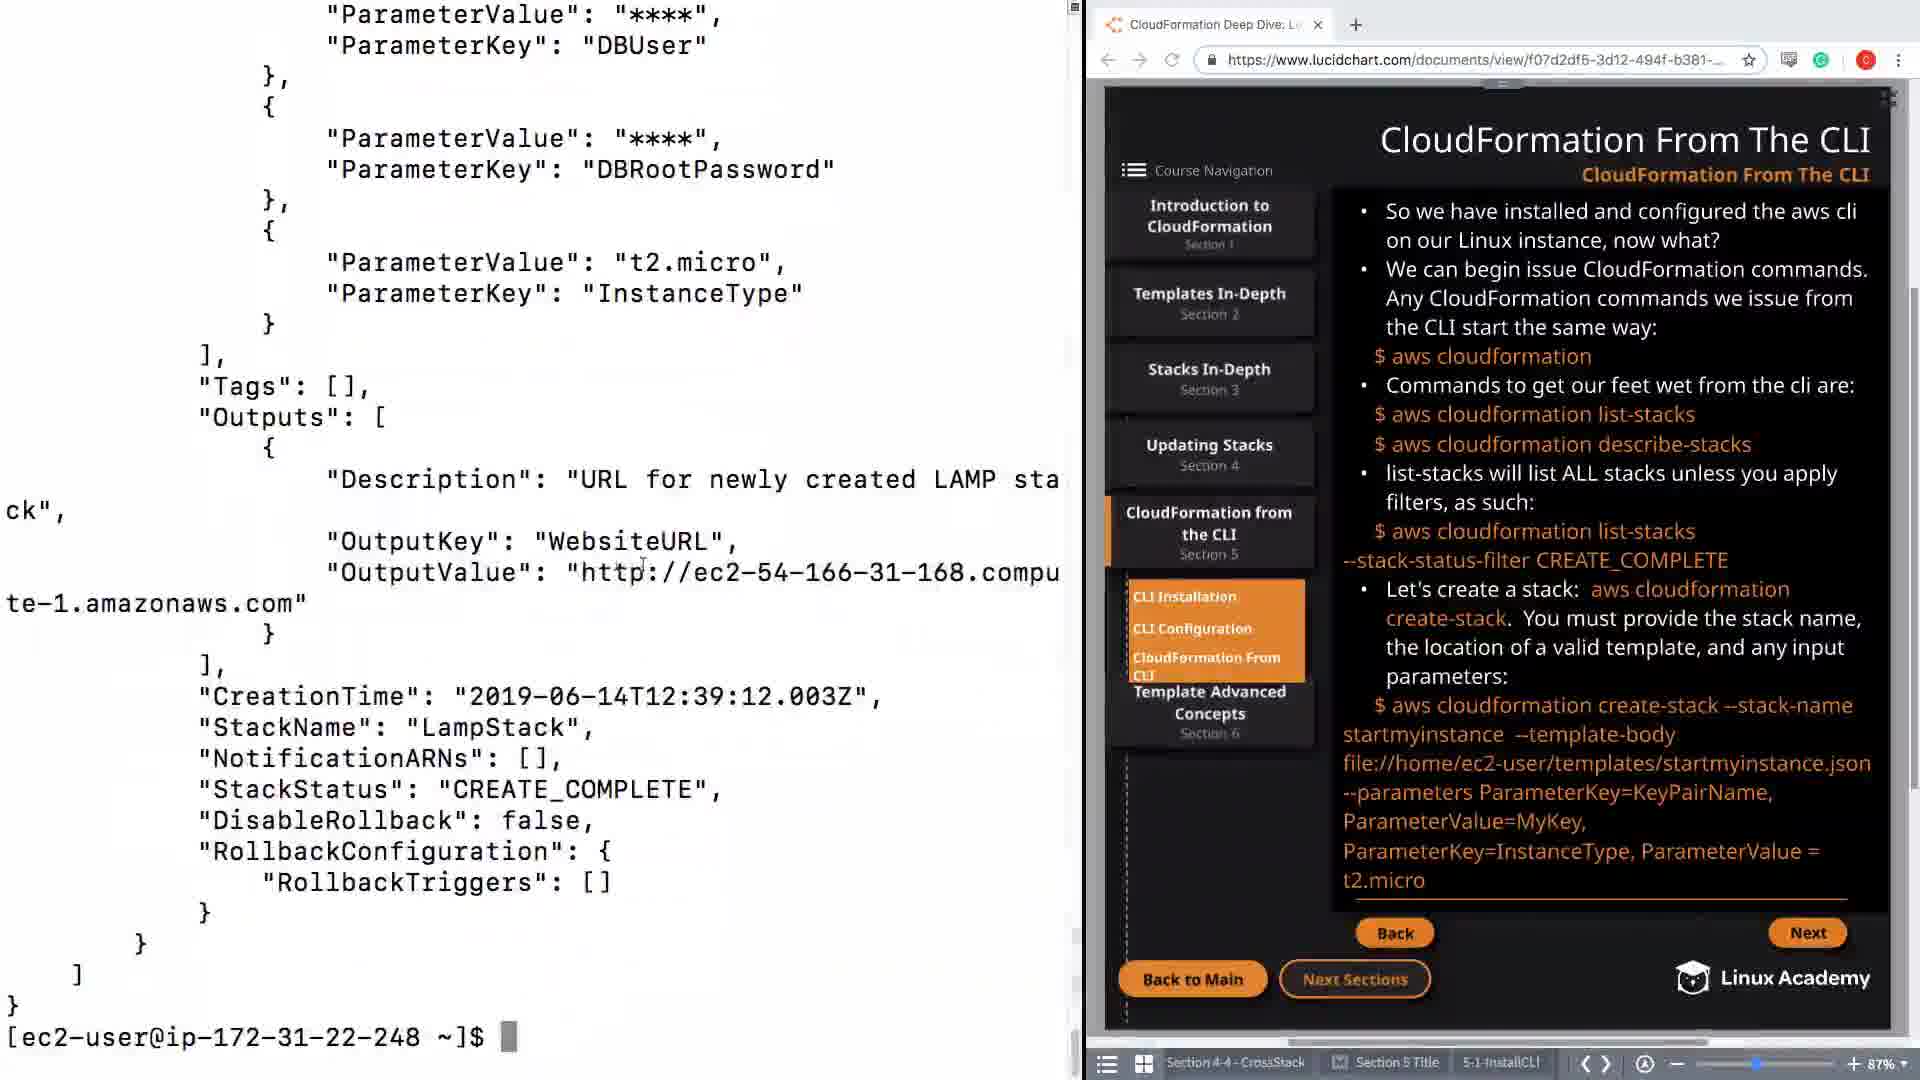
Task: Switch to grid view of pages
Action: [1144, 1064]
